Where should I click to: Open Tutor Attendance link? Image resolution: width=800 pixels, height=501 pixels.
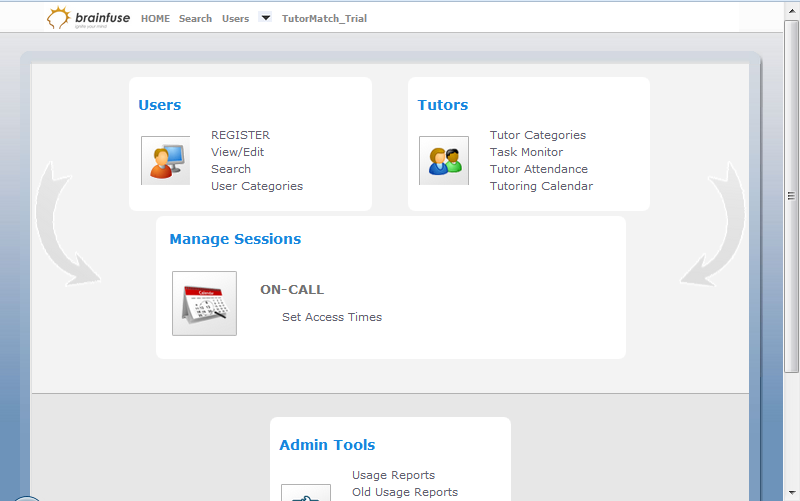click(539, 168)
